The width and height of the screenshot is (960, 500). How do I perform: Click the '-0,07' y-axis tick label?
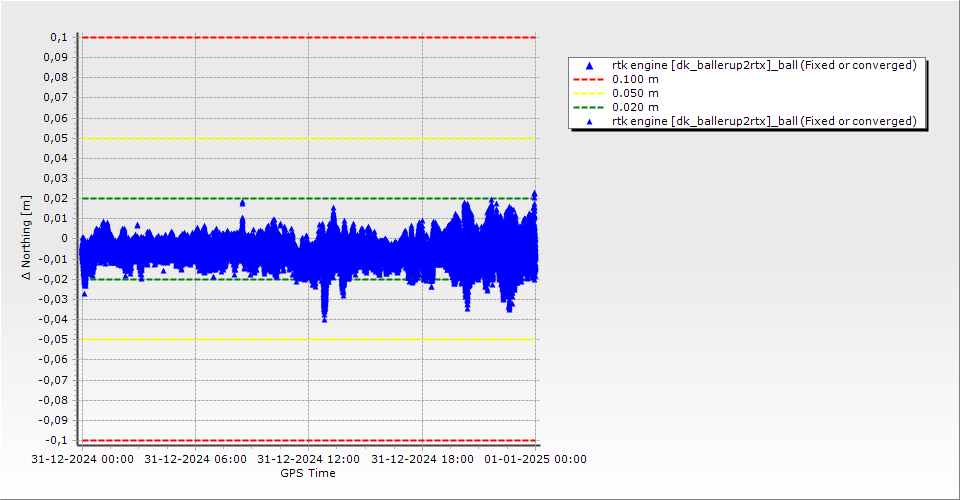coord(53,380)
